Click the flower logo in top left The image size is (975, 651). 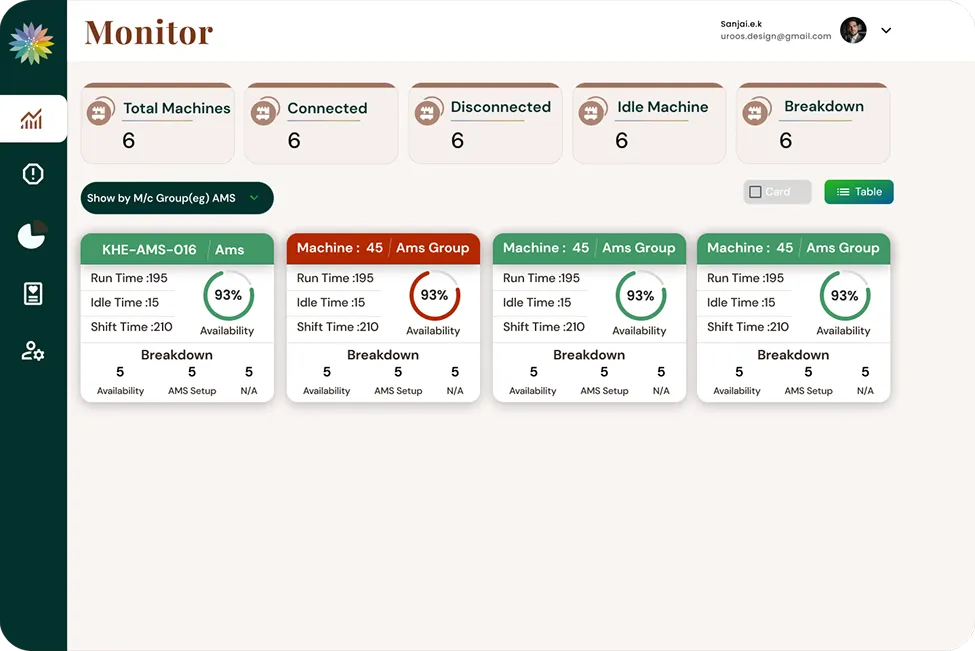(32, 42)
